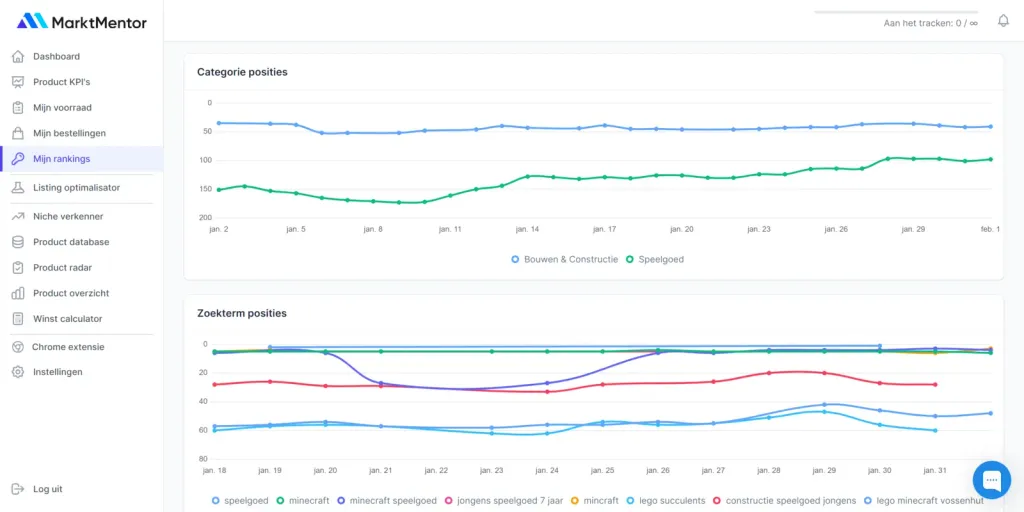Click the 'Aan het tracken: 0 / ∞' text
This screenshot has width=1024, height=512.
point(931,23)
